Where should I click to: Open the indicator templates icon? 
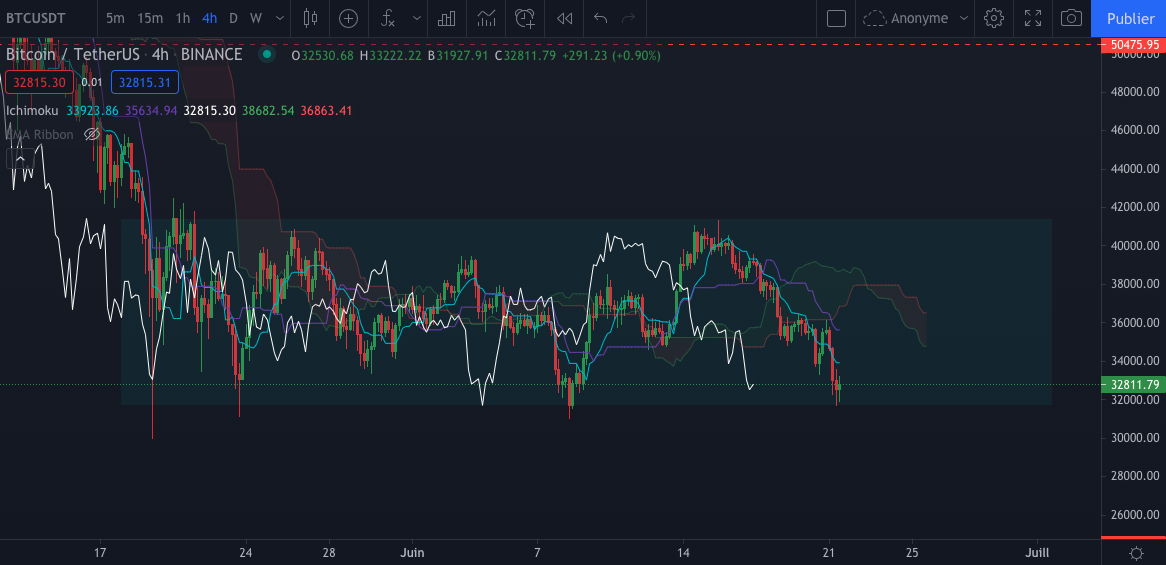pyautogui.click(x=486, y=18)
